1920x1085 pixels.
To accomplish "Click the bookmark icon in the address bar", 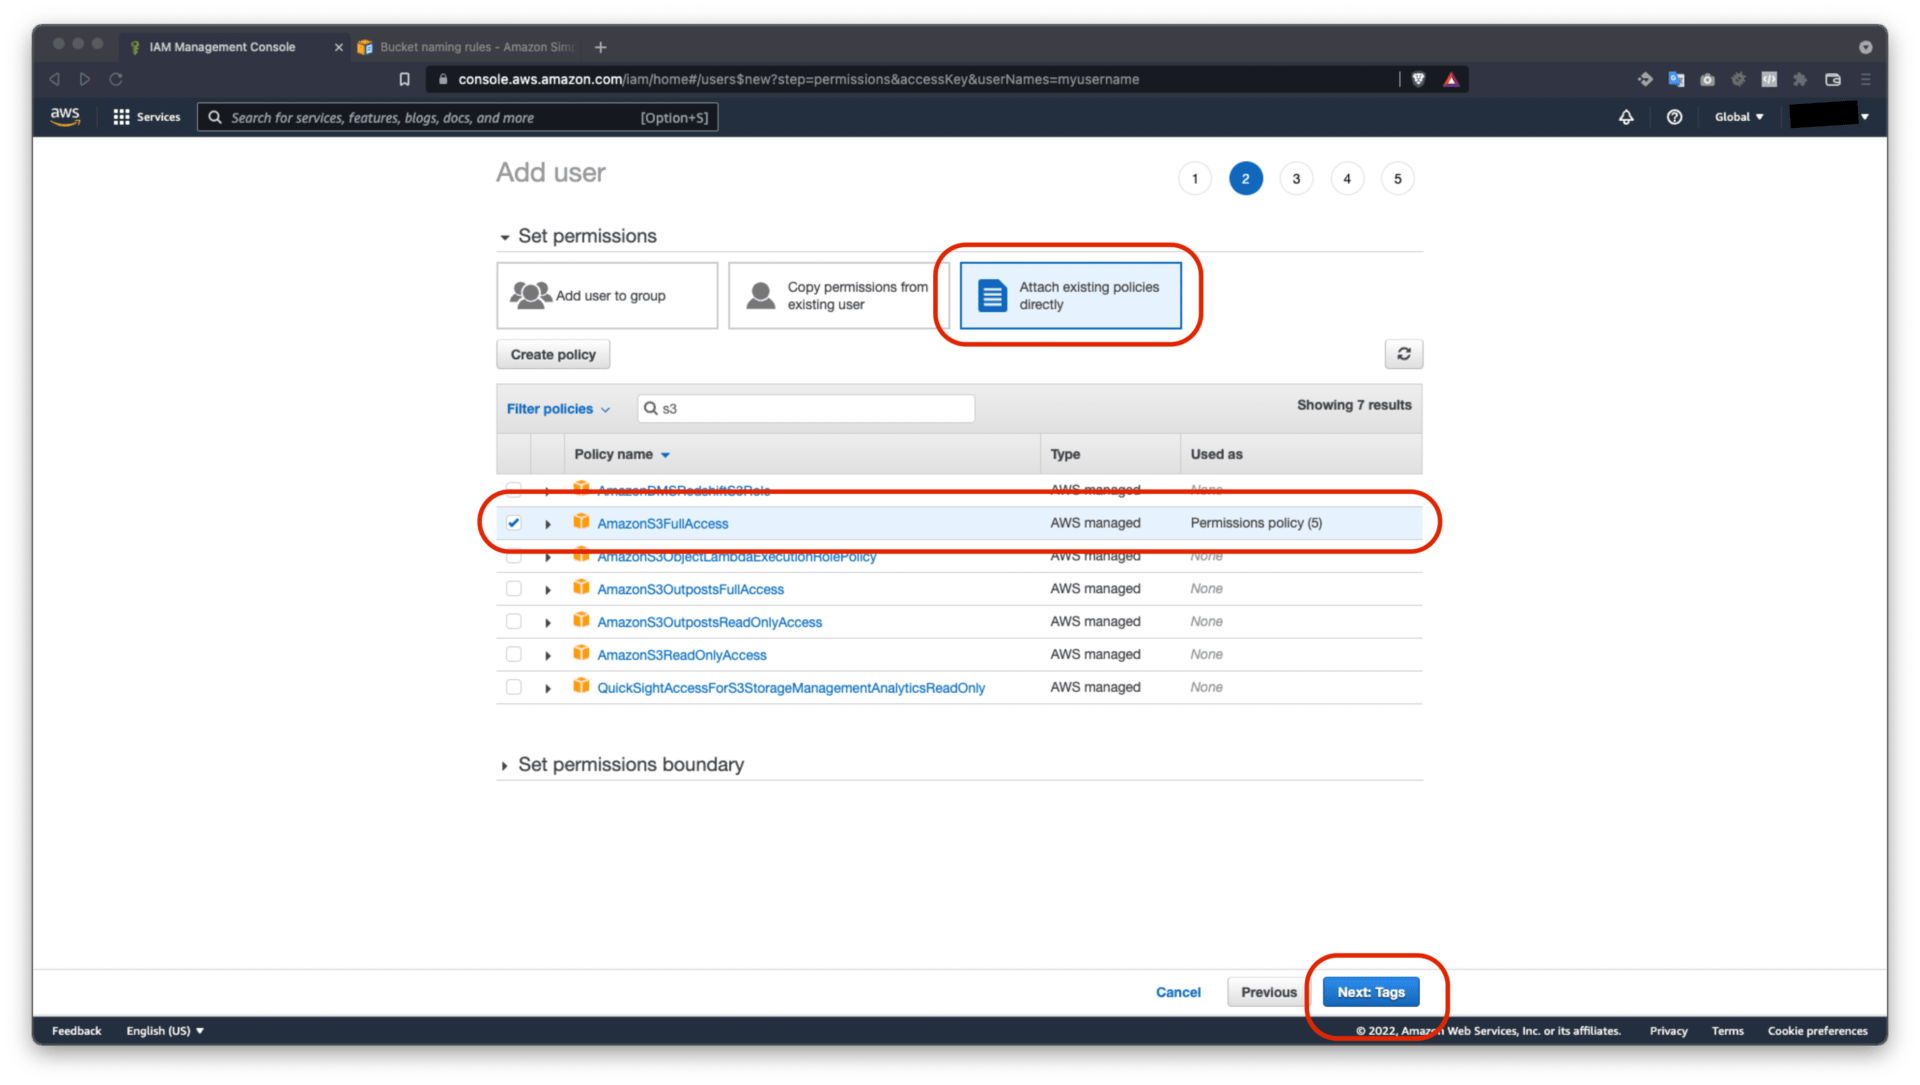I will [404, 79].
